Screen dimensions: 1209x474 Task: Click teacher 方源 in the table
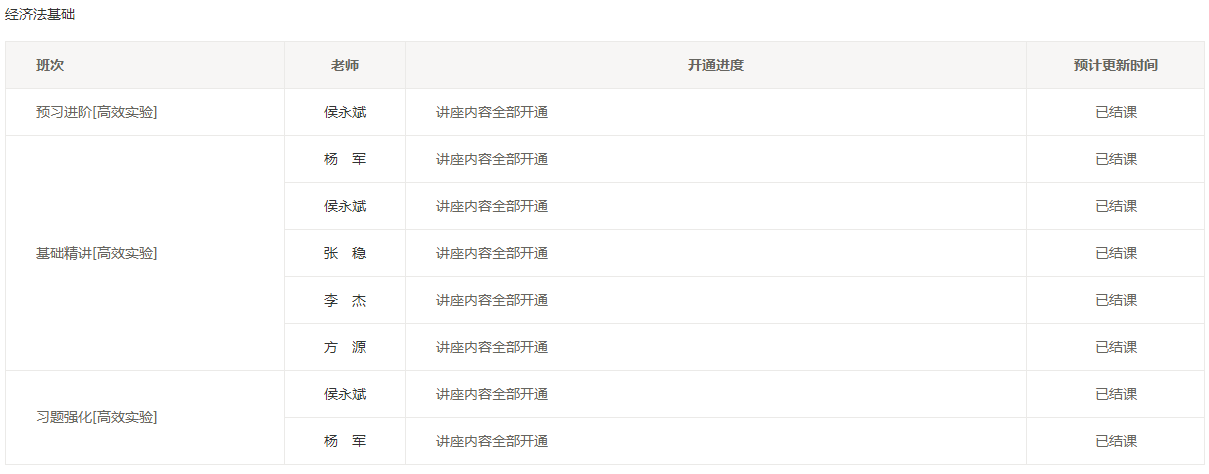tap(345, 347)
